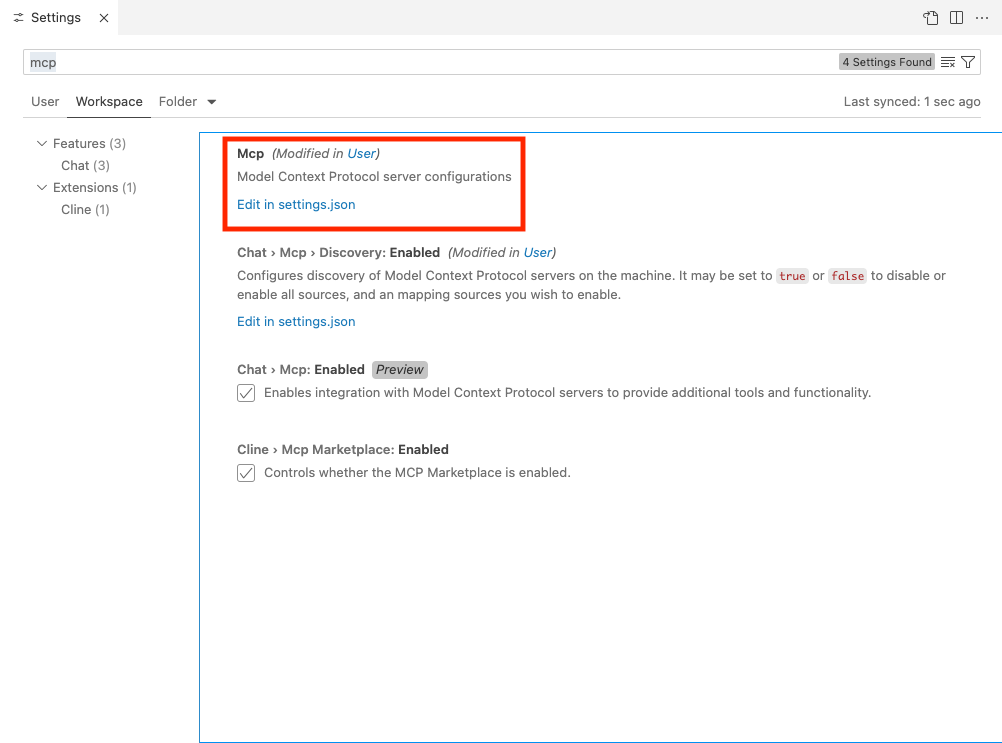Viewport: 1002px width, 743px height.
Task: Click the settings sliders icon on the tab
Action: [x=16, y=17]
